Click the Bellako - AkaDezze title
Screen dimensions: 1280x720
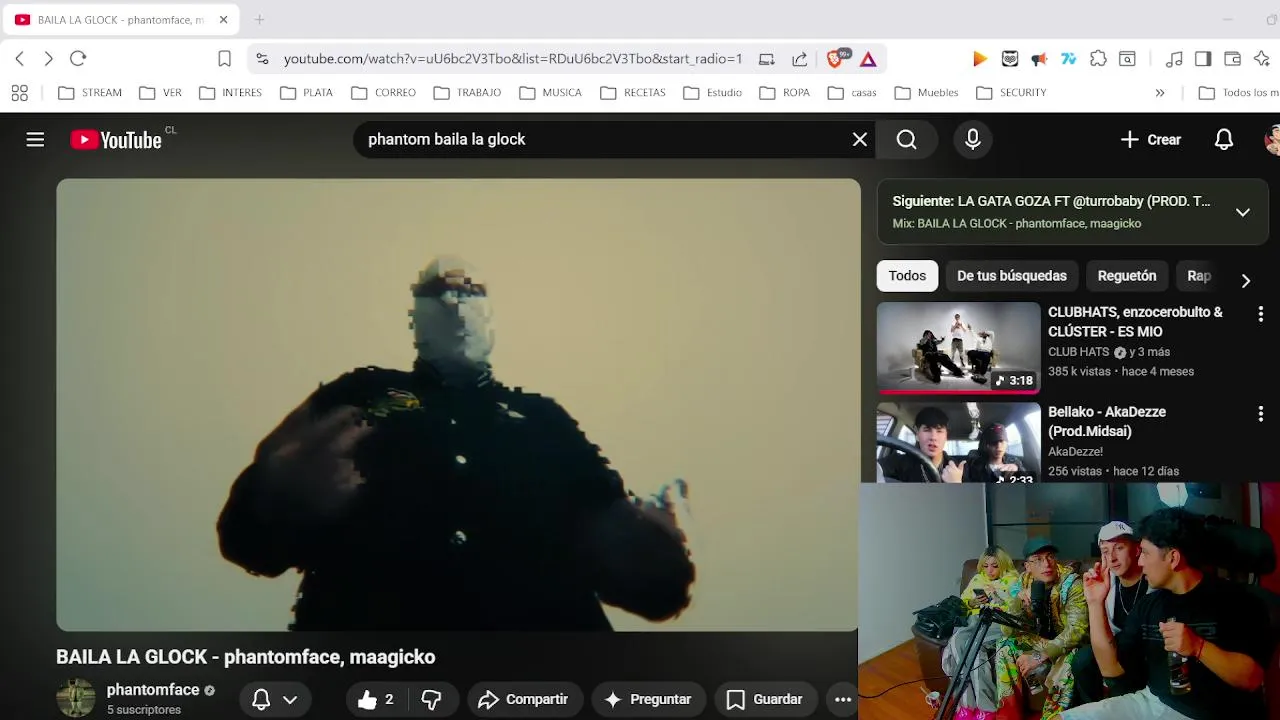[x=1107, y=421]
